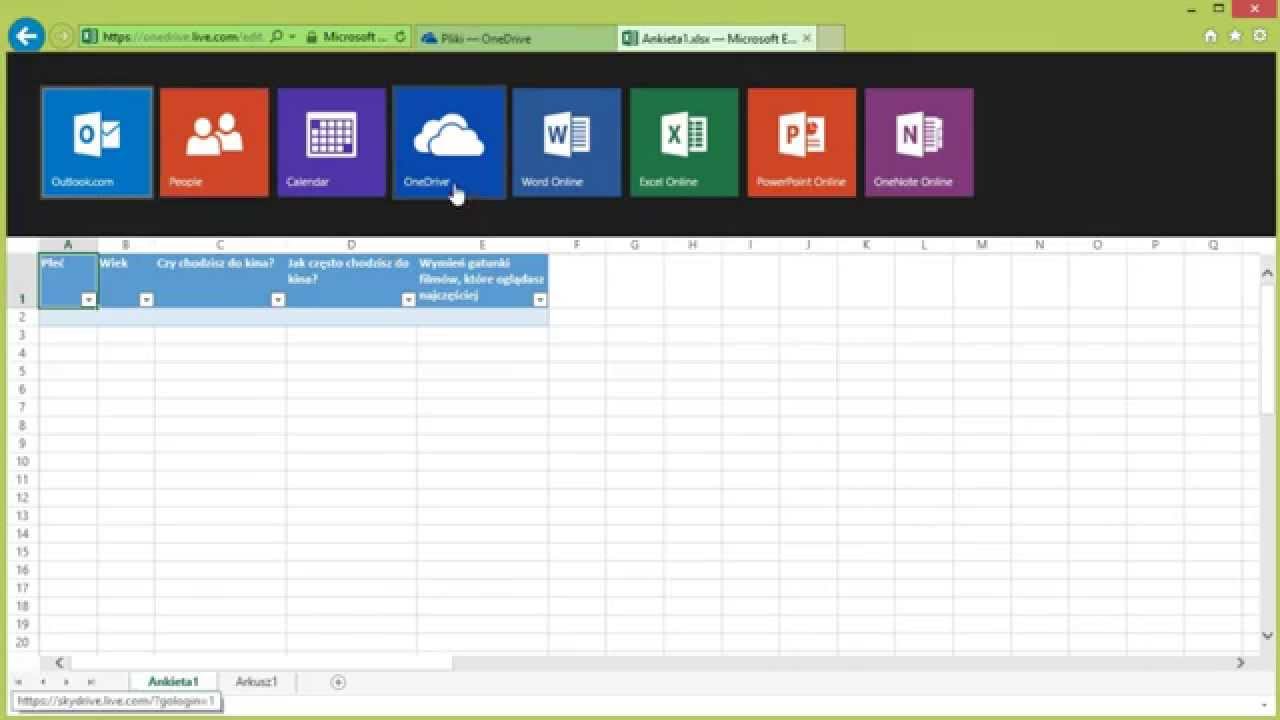Select the 'Wiek' header cell
This screenshot has height=720, width=1280.
click(x=126, y=281)
